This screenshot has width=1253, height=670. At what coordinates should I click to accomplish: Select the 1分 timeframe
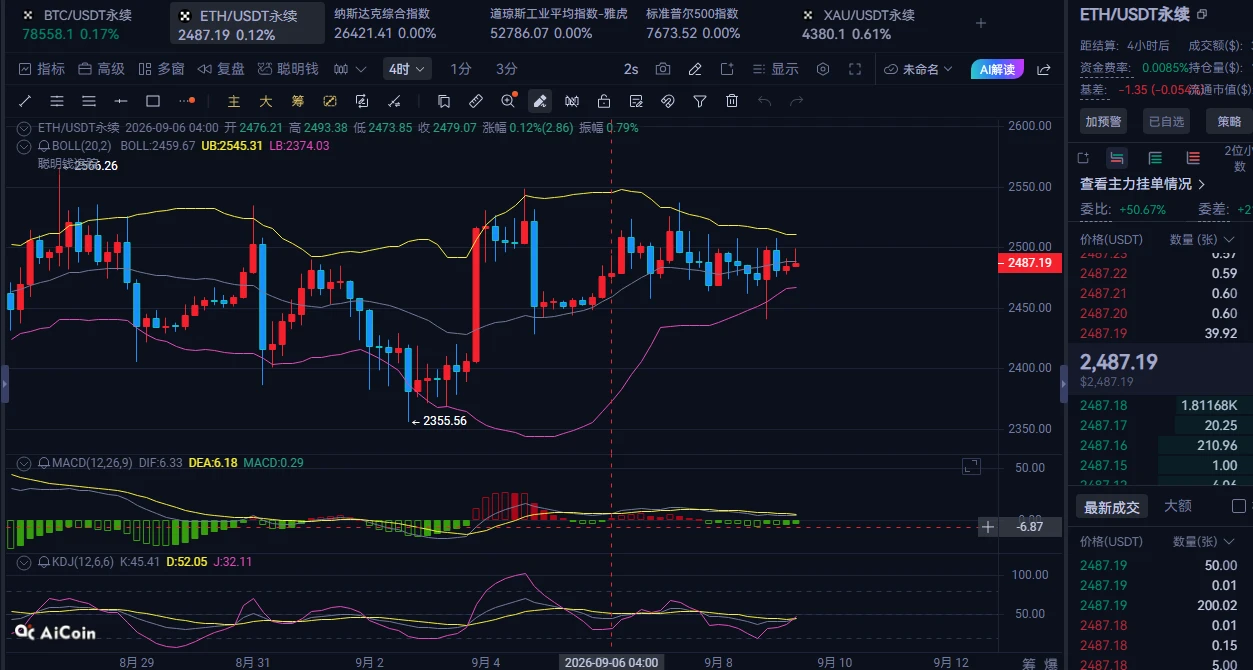click(460, 69)
